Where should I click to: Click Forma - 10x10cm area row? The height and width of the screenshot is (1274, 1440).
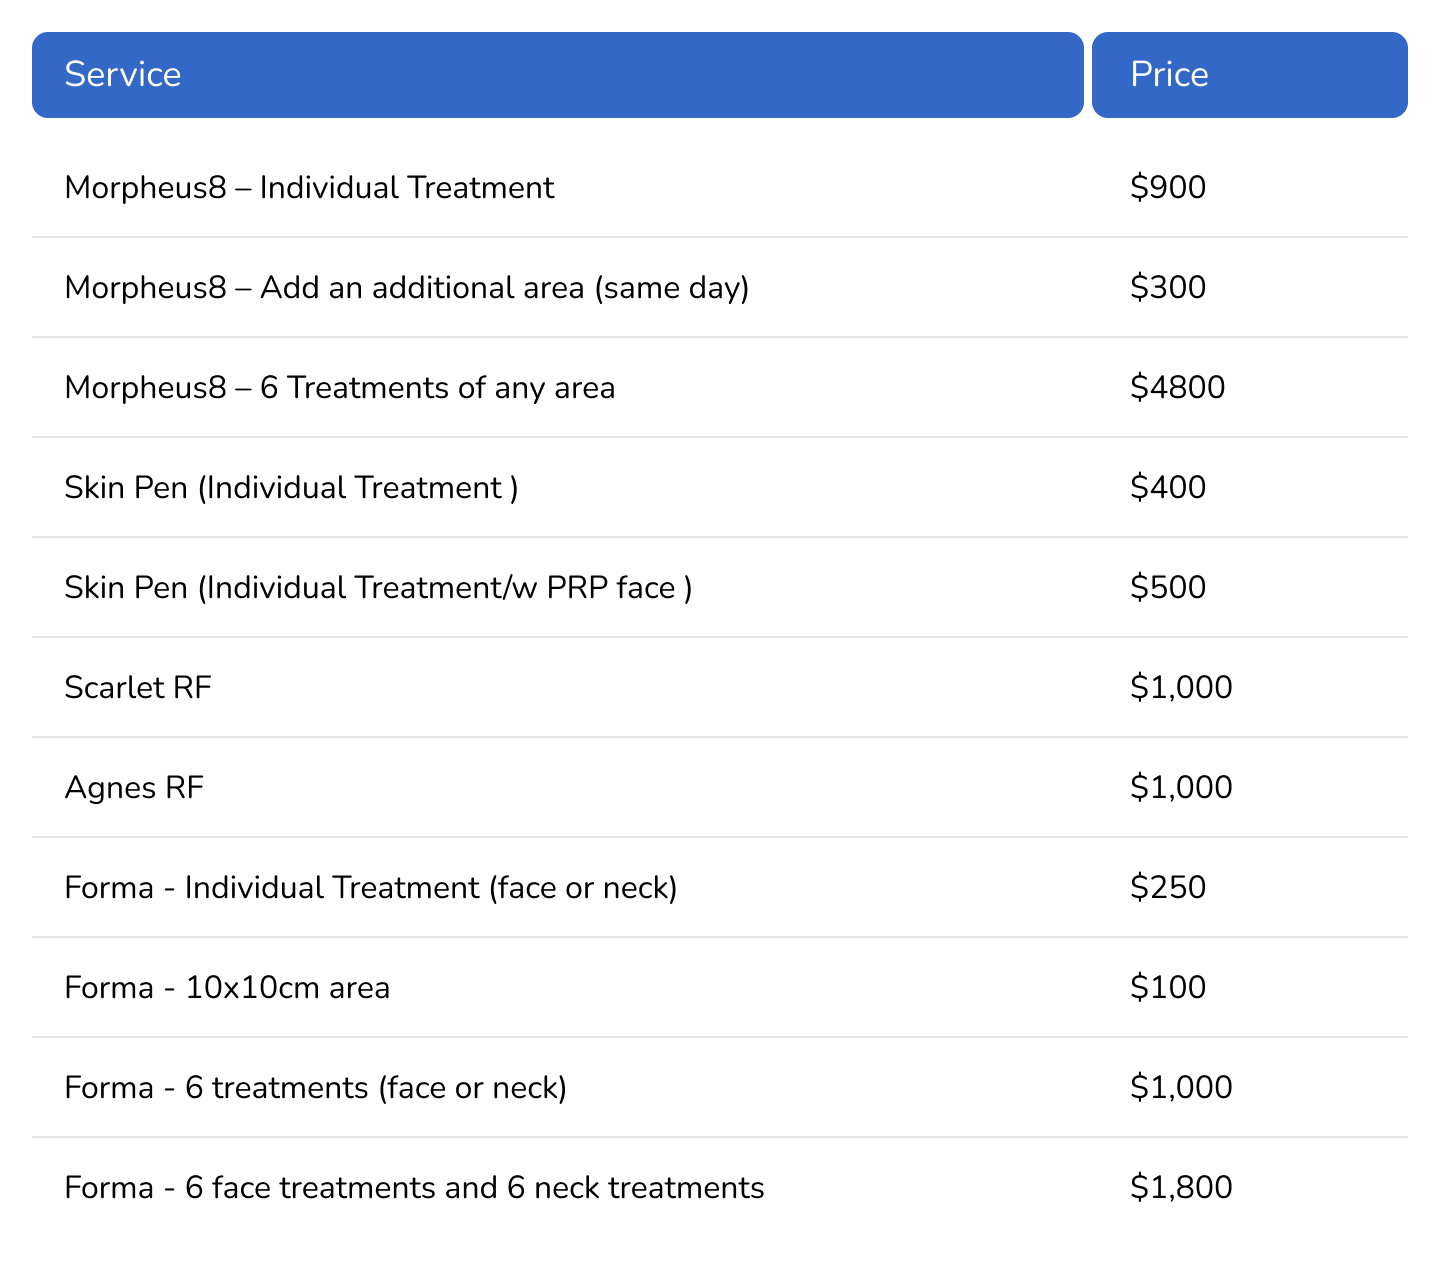point(227,988)
